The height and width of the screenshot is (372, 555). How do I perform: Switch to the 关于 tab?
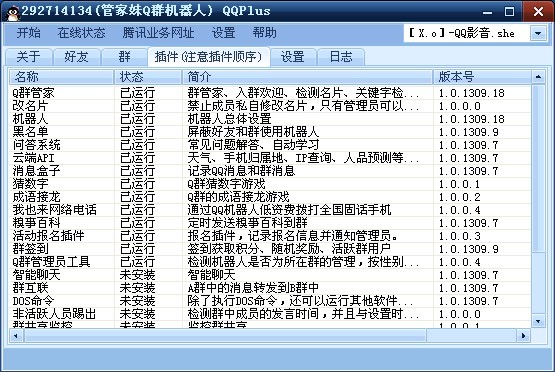[28, 57]
